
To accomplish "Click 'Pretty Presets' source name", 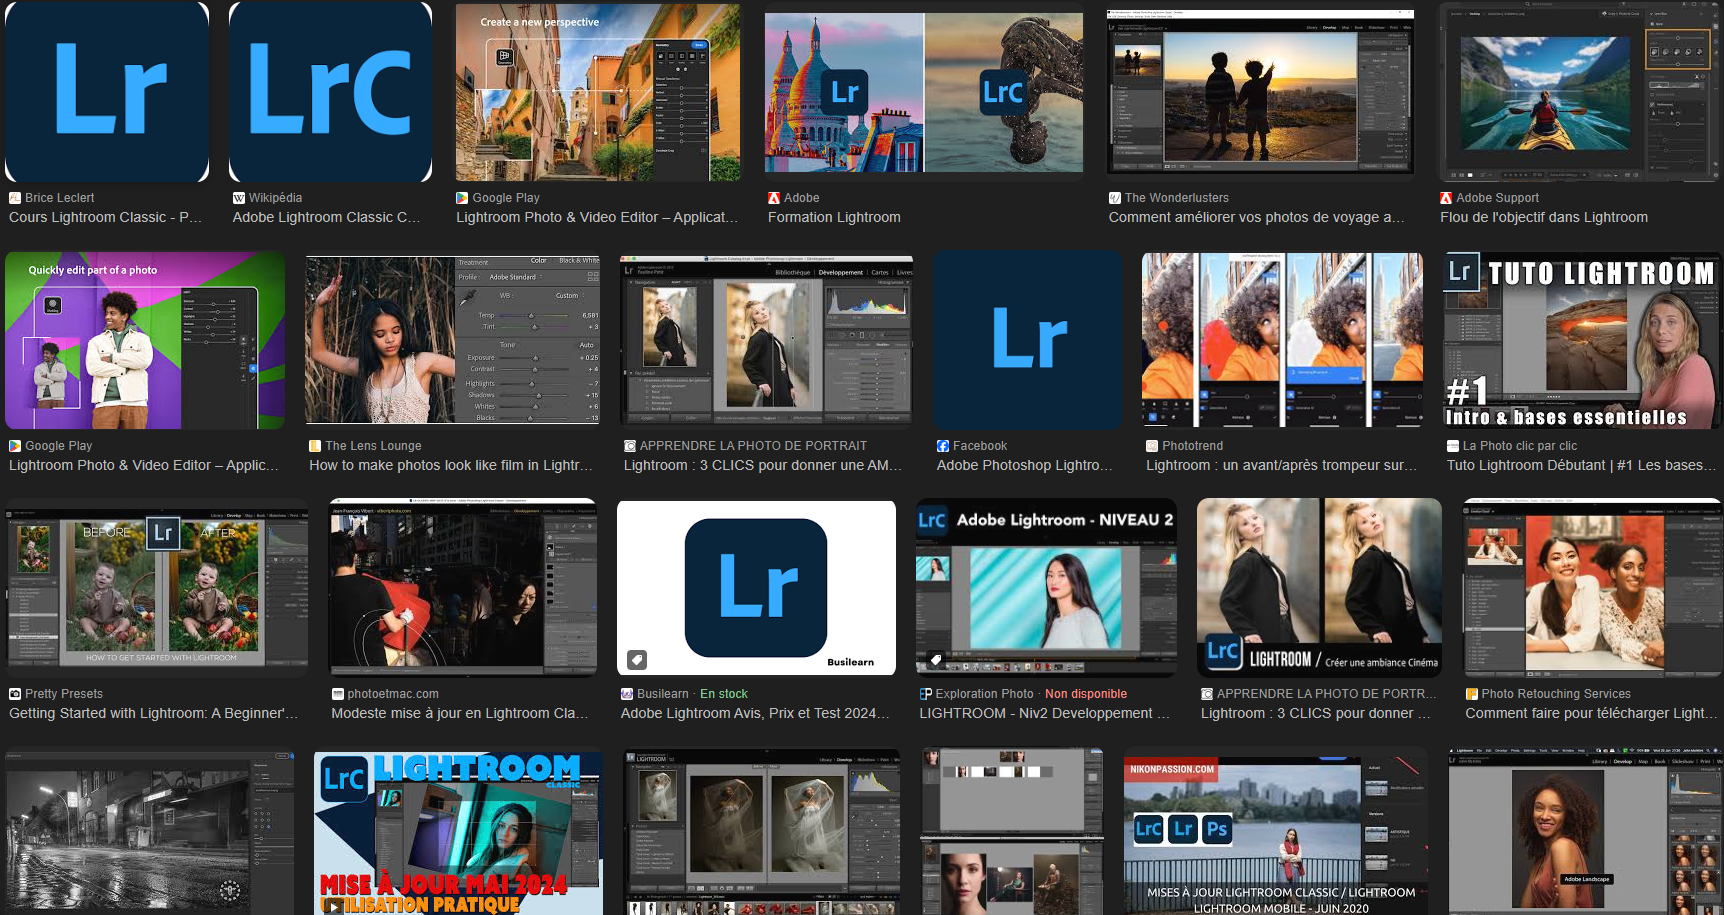I will point(64,694).
